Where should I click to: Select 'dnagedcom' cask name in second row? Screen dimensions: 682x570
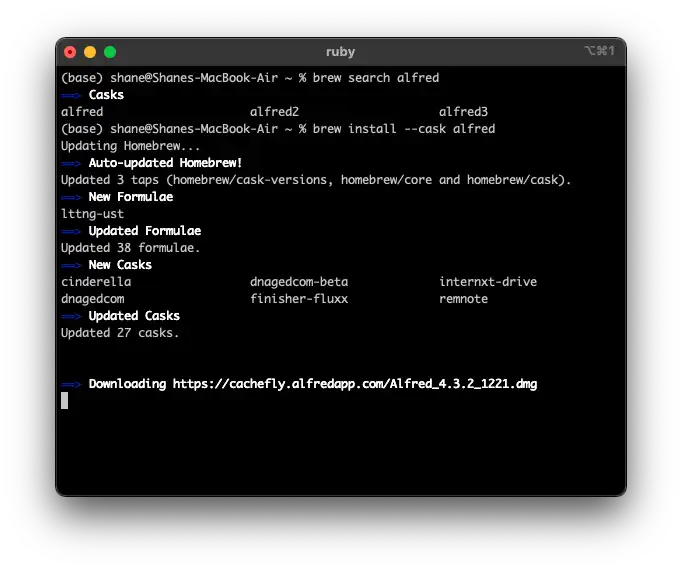click(x=93, y=299)
